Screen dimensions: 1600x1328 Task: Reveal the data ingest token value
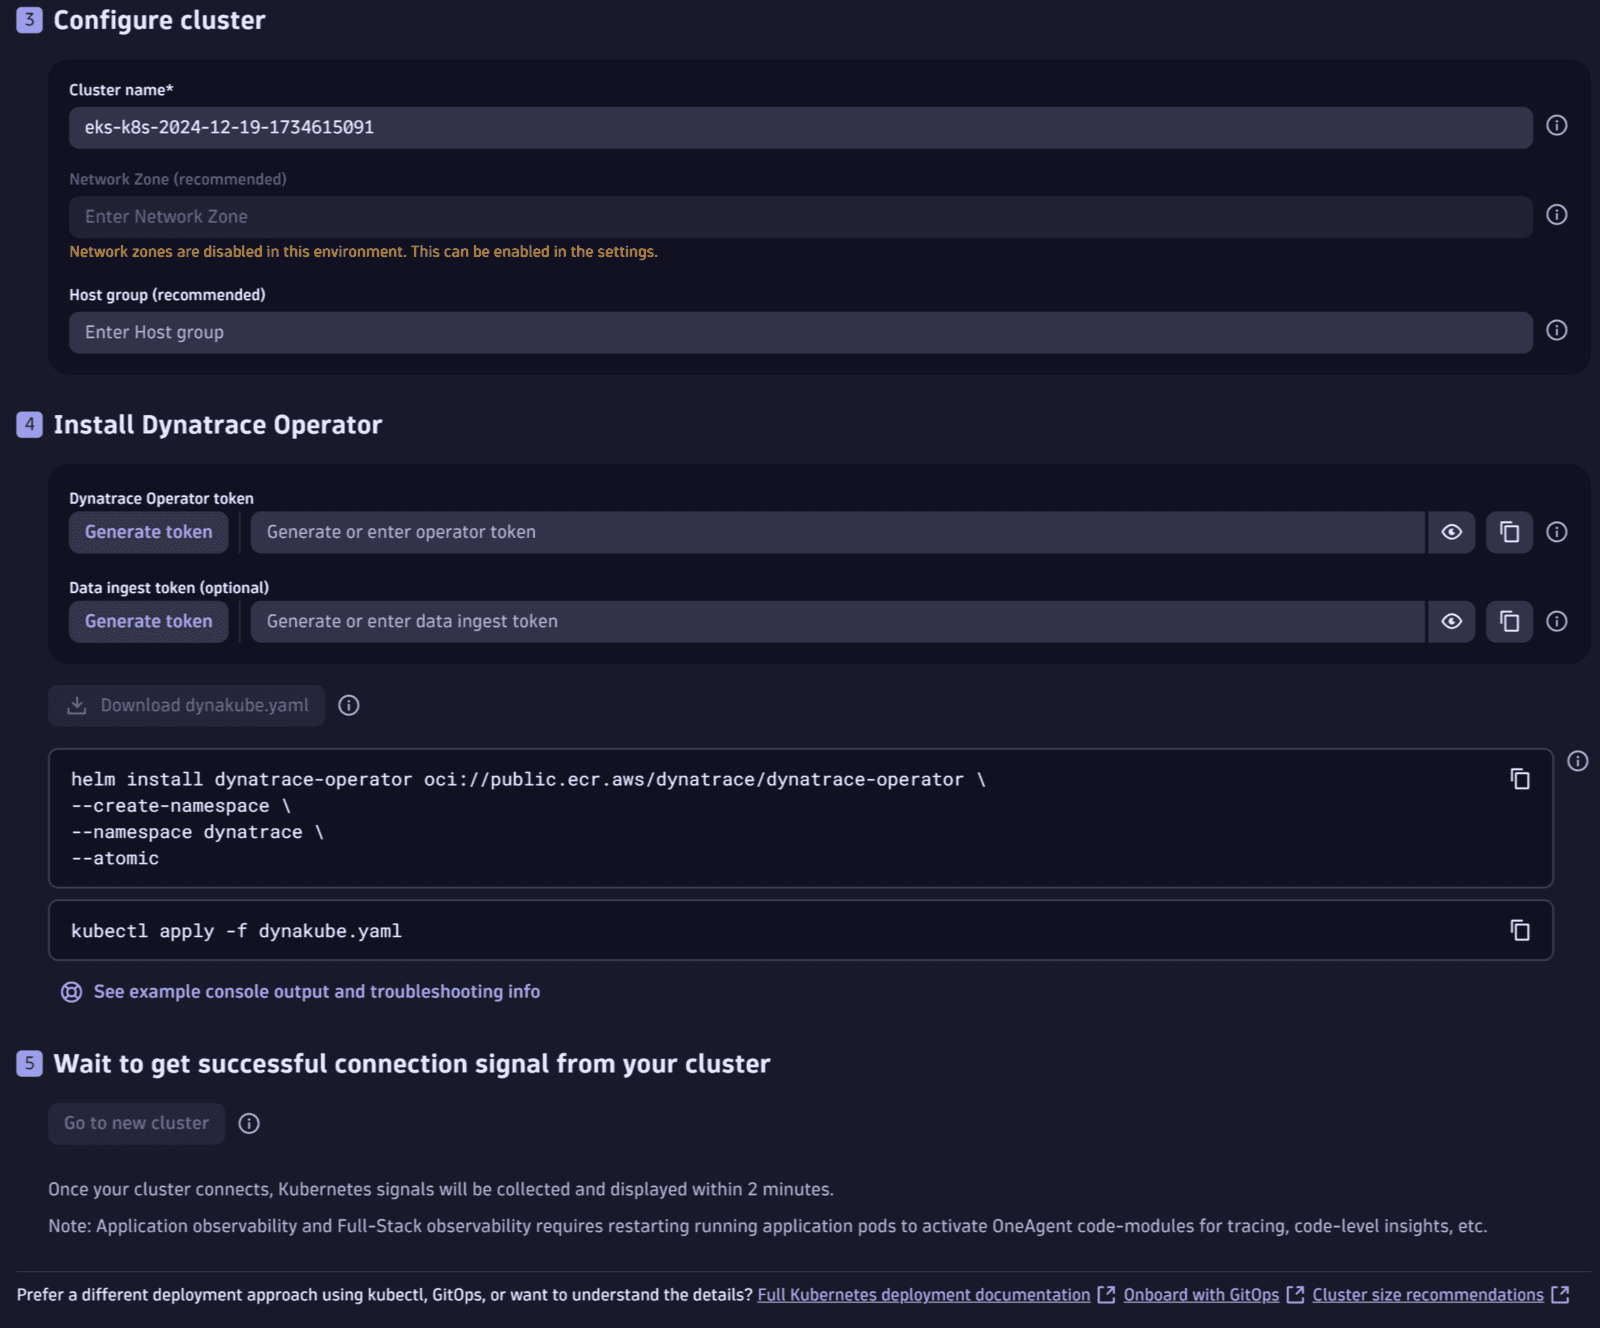(1451, 621)
